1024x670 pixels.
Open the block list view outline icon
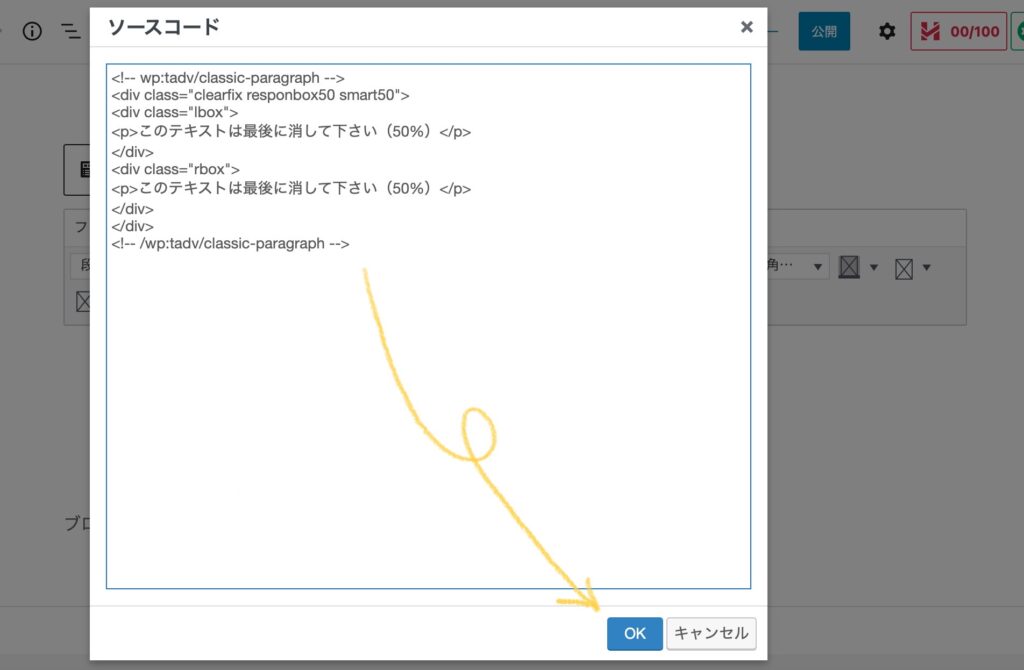click(70, 31)
